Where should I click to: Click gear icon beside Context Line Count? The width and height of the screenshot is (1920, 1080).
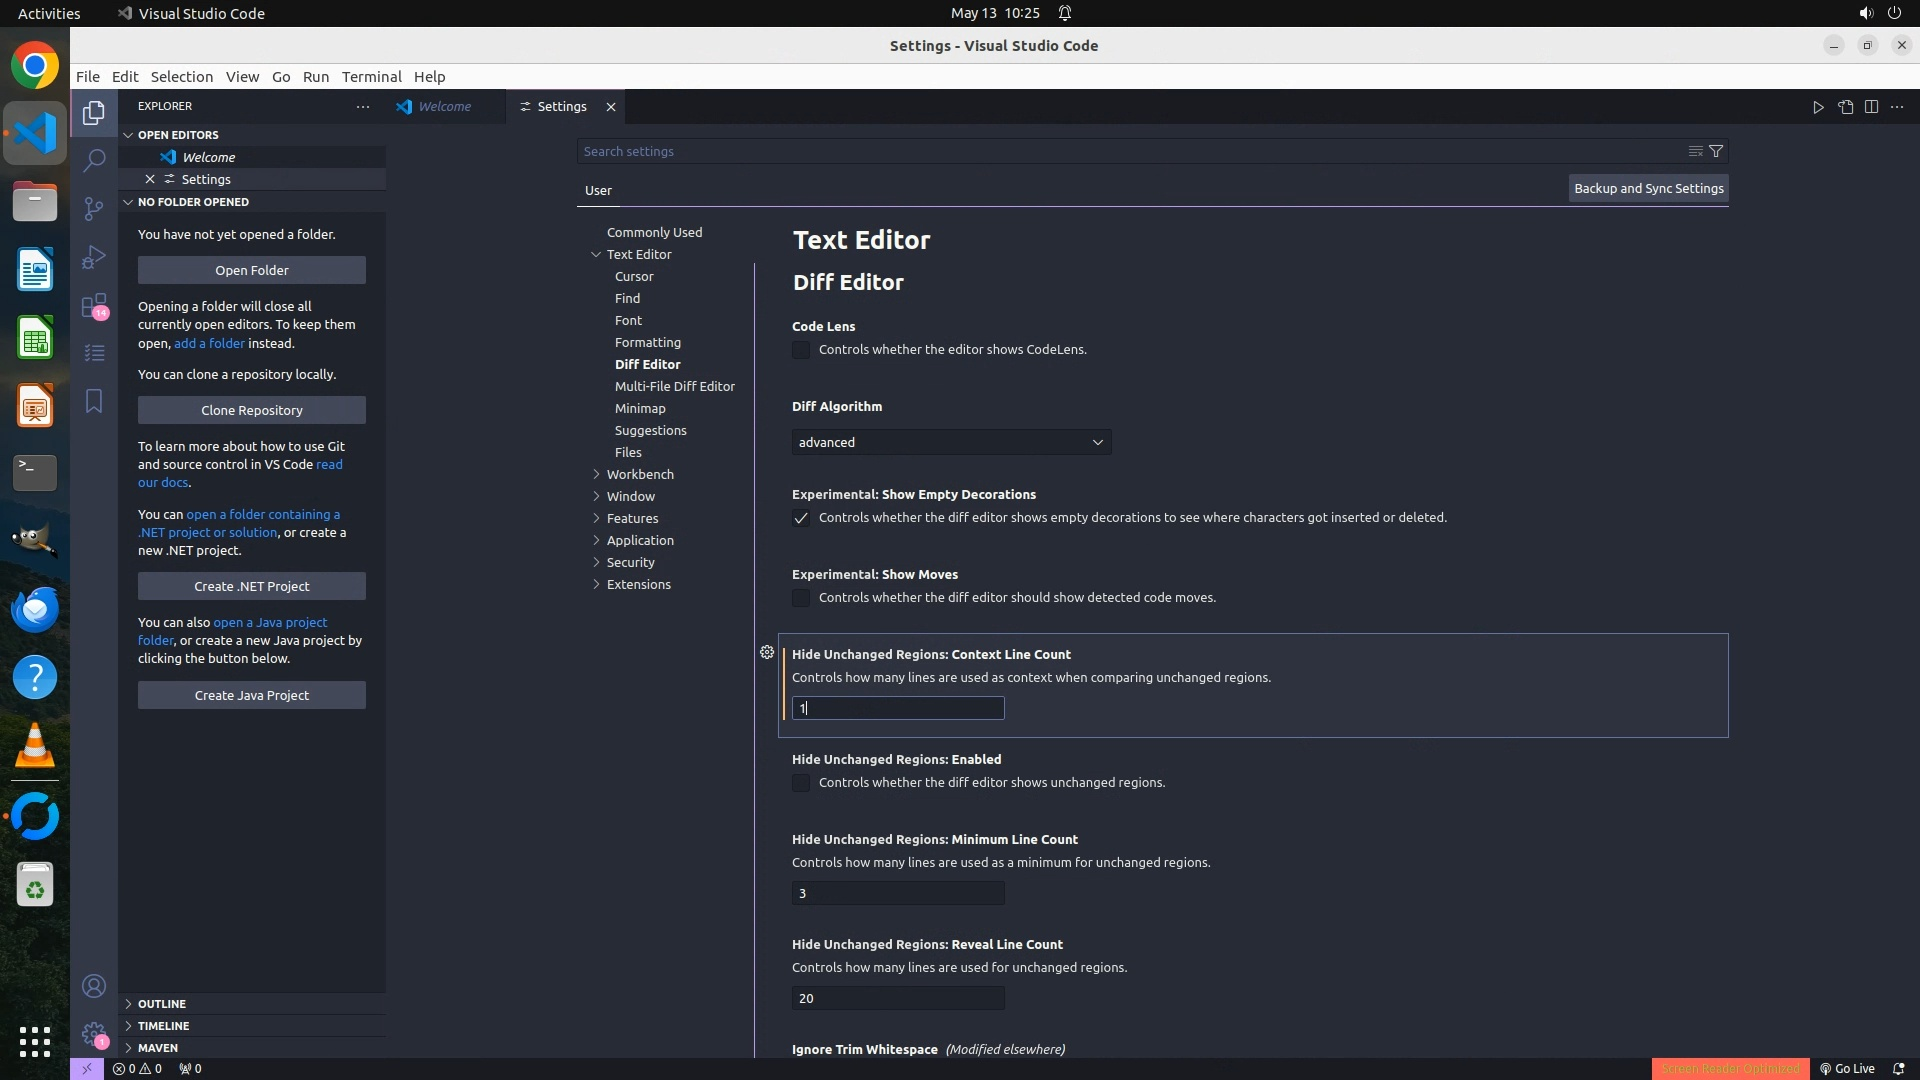(x=767, y=653)
